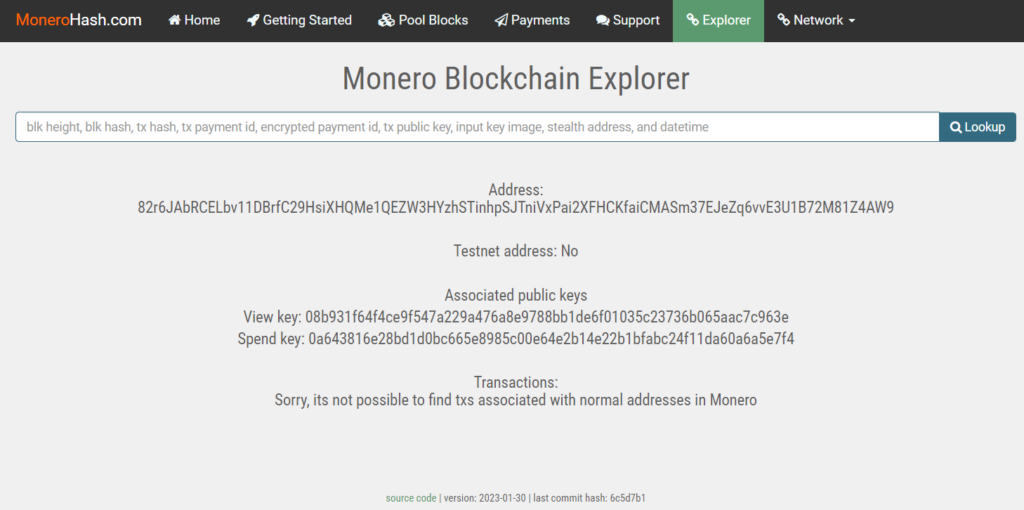Expand the Network dropdown caret
1024x510 pixels.
point(851,21)
